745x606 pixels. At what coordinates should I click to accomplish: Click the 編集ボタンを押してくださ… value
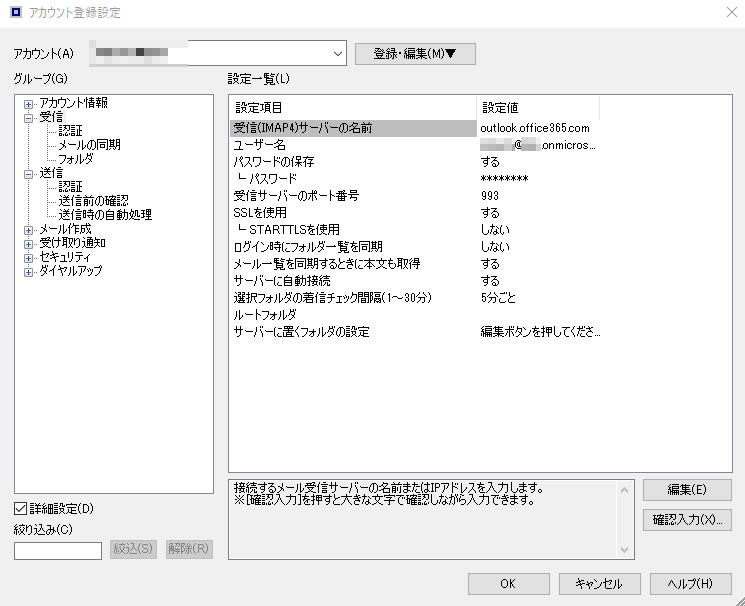540,332
